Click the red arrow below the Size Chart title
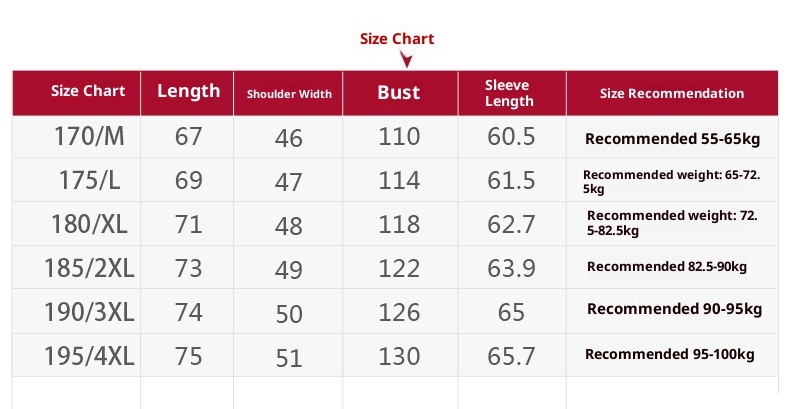This screenshot has width=790, height=409. click(x=398, y=59)
